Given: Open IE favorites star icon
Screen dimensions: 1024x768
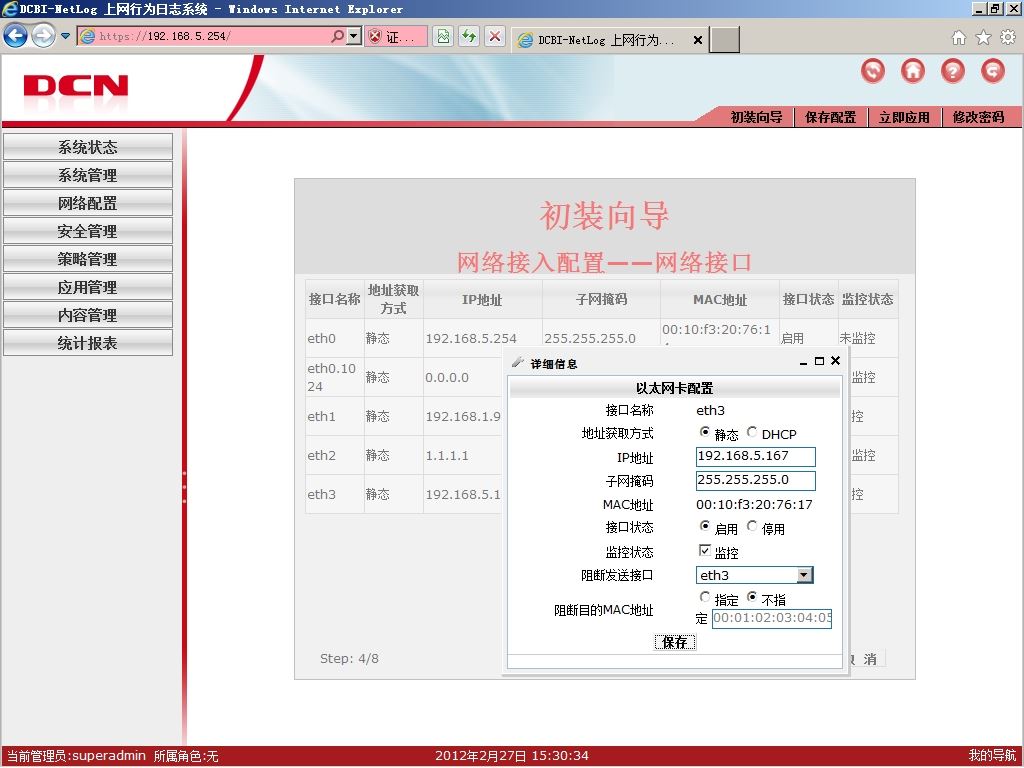Looking at the screenshot, I should 983,37.
